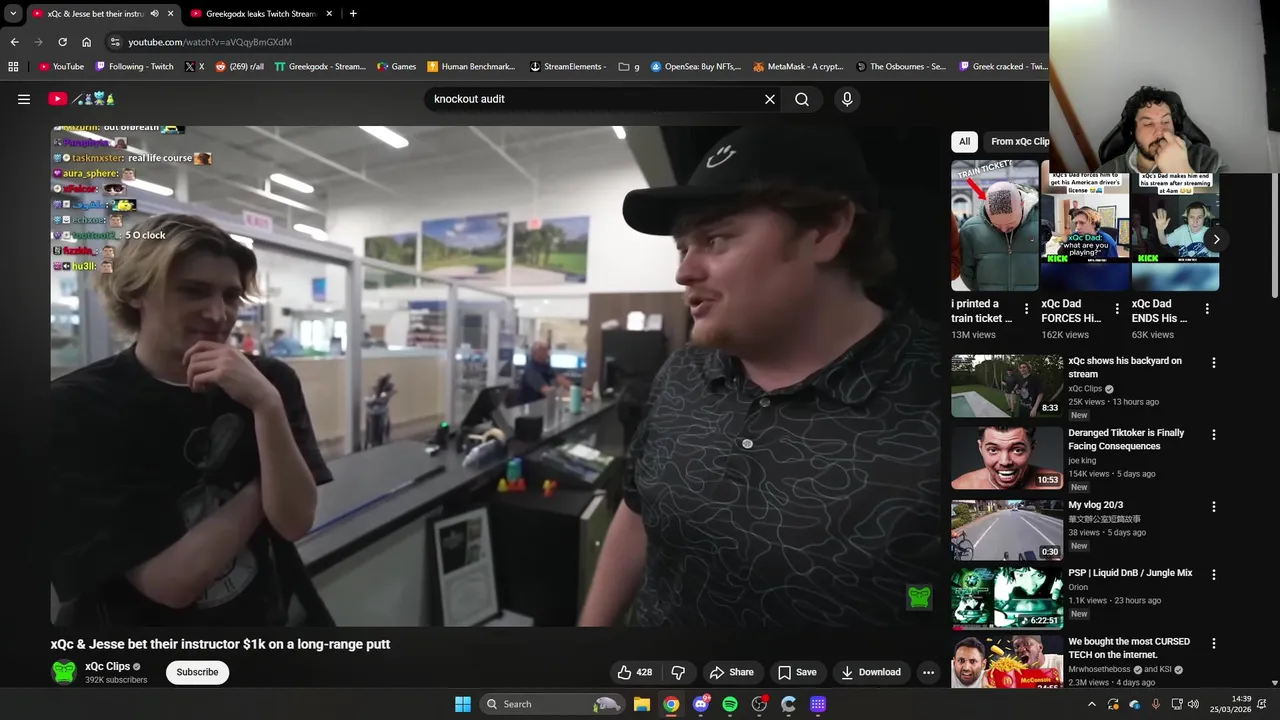
Task: Open xQc Clips channel avatar
Action: (x=64, y=672)
